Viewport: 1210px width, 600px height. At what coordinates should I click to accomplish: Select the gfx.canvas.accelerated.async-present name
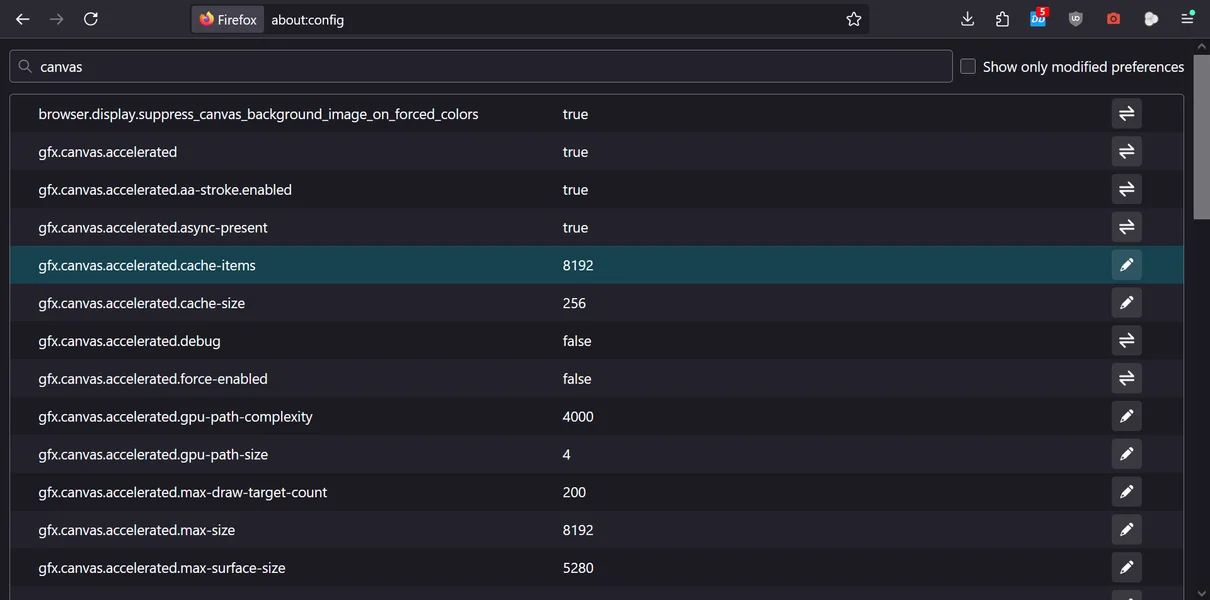(x=153, y=228)
